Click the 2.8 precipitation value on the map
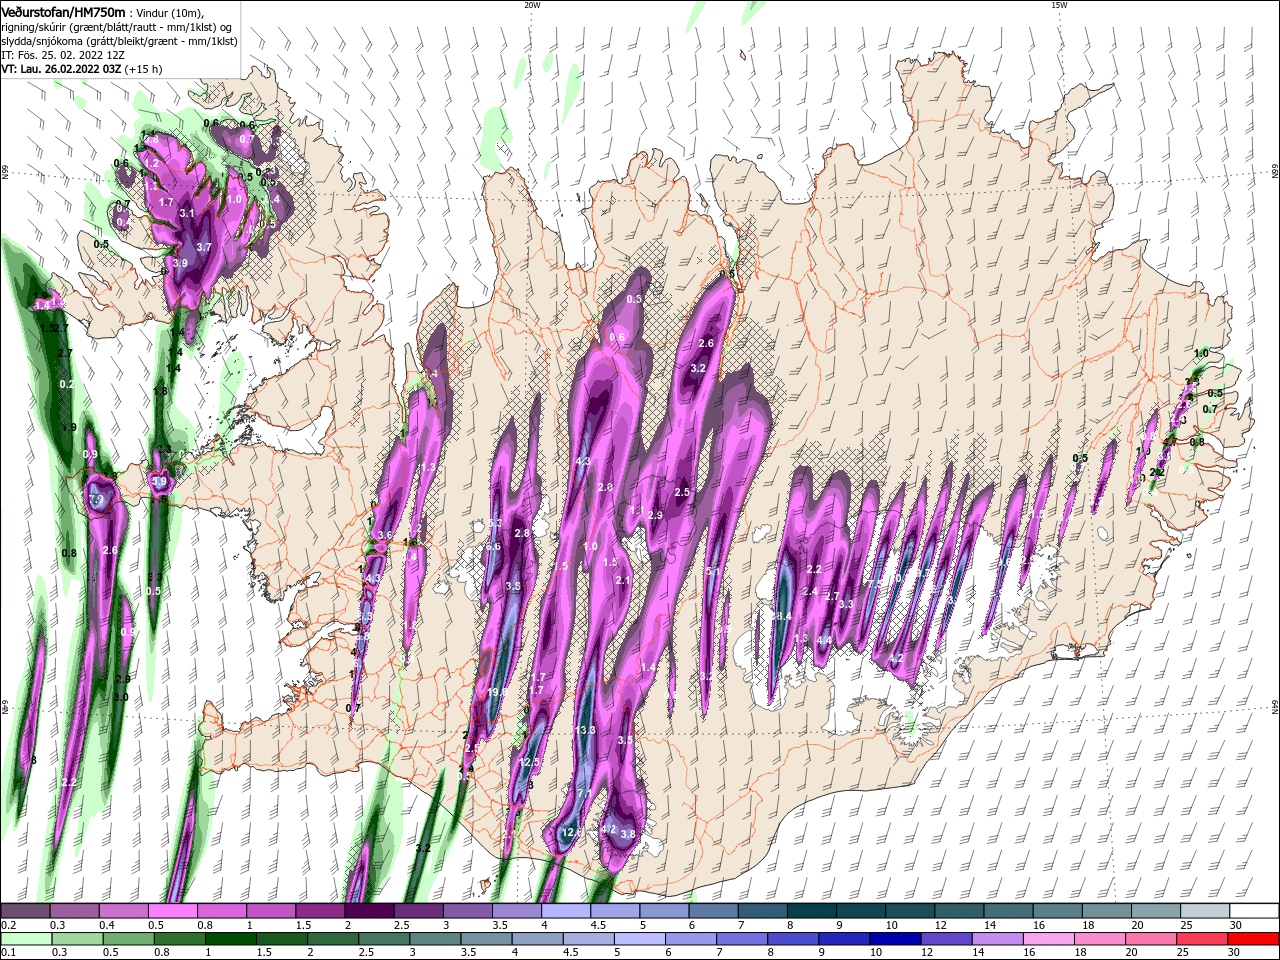Screen dimensions: 1280x960 522,534
